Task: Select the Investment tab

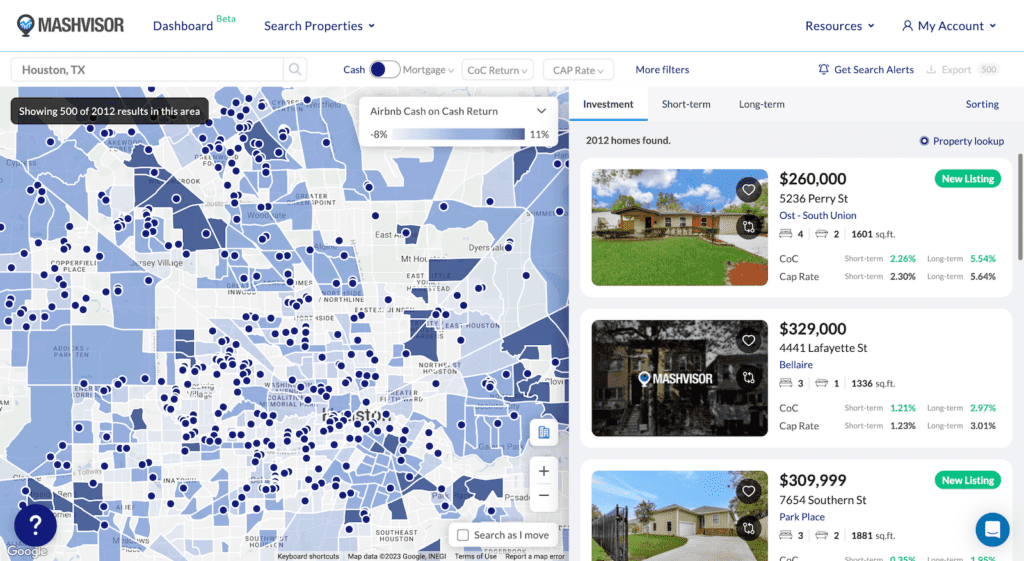Action: [608, 104]
